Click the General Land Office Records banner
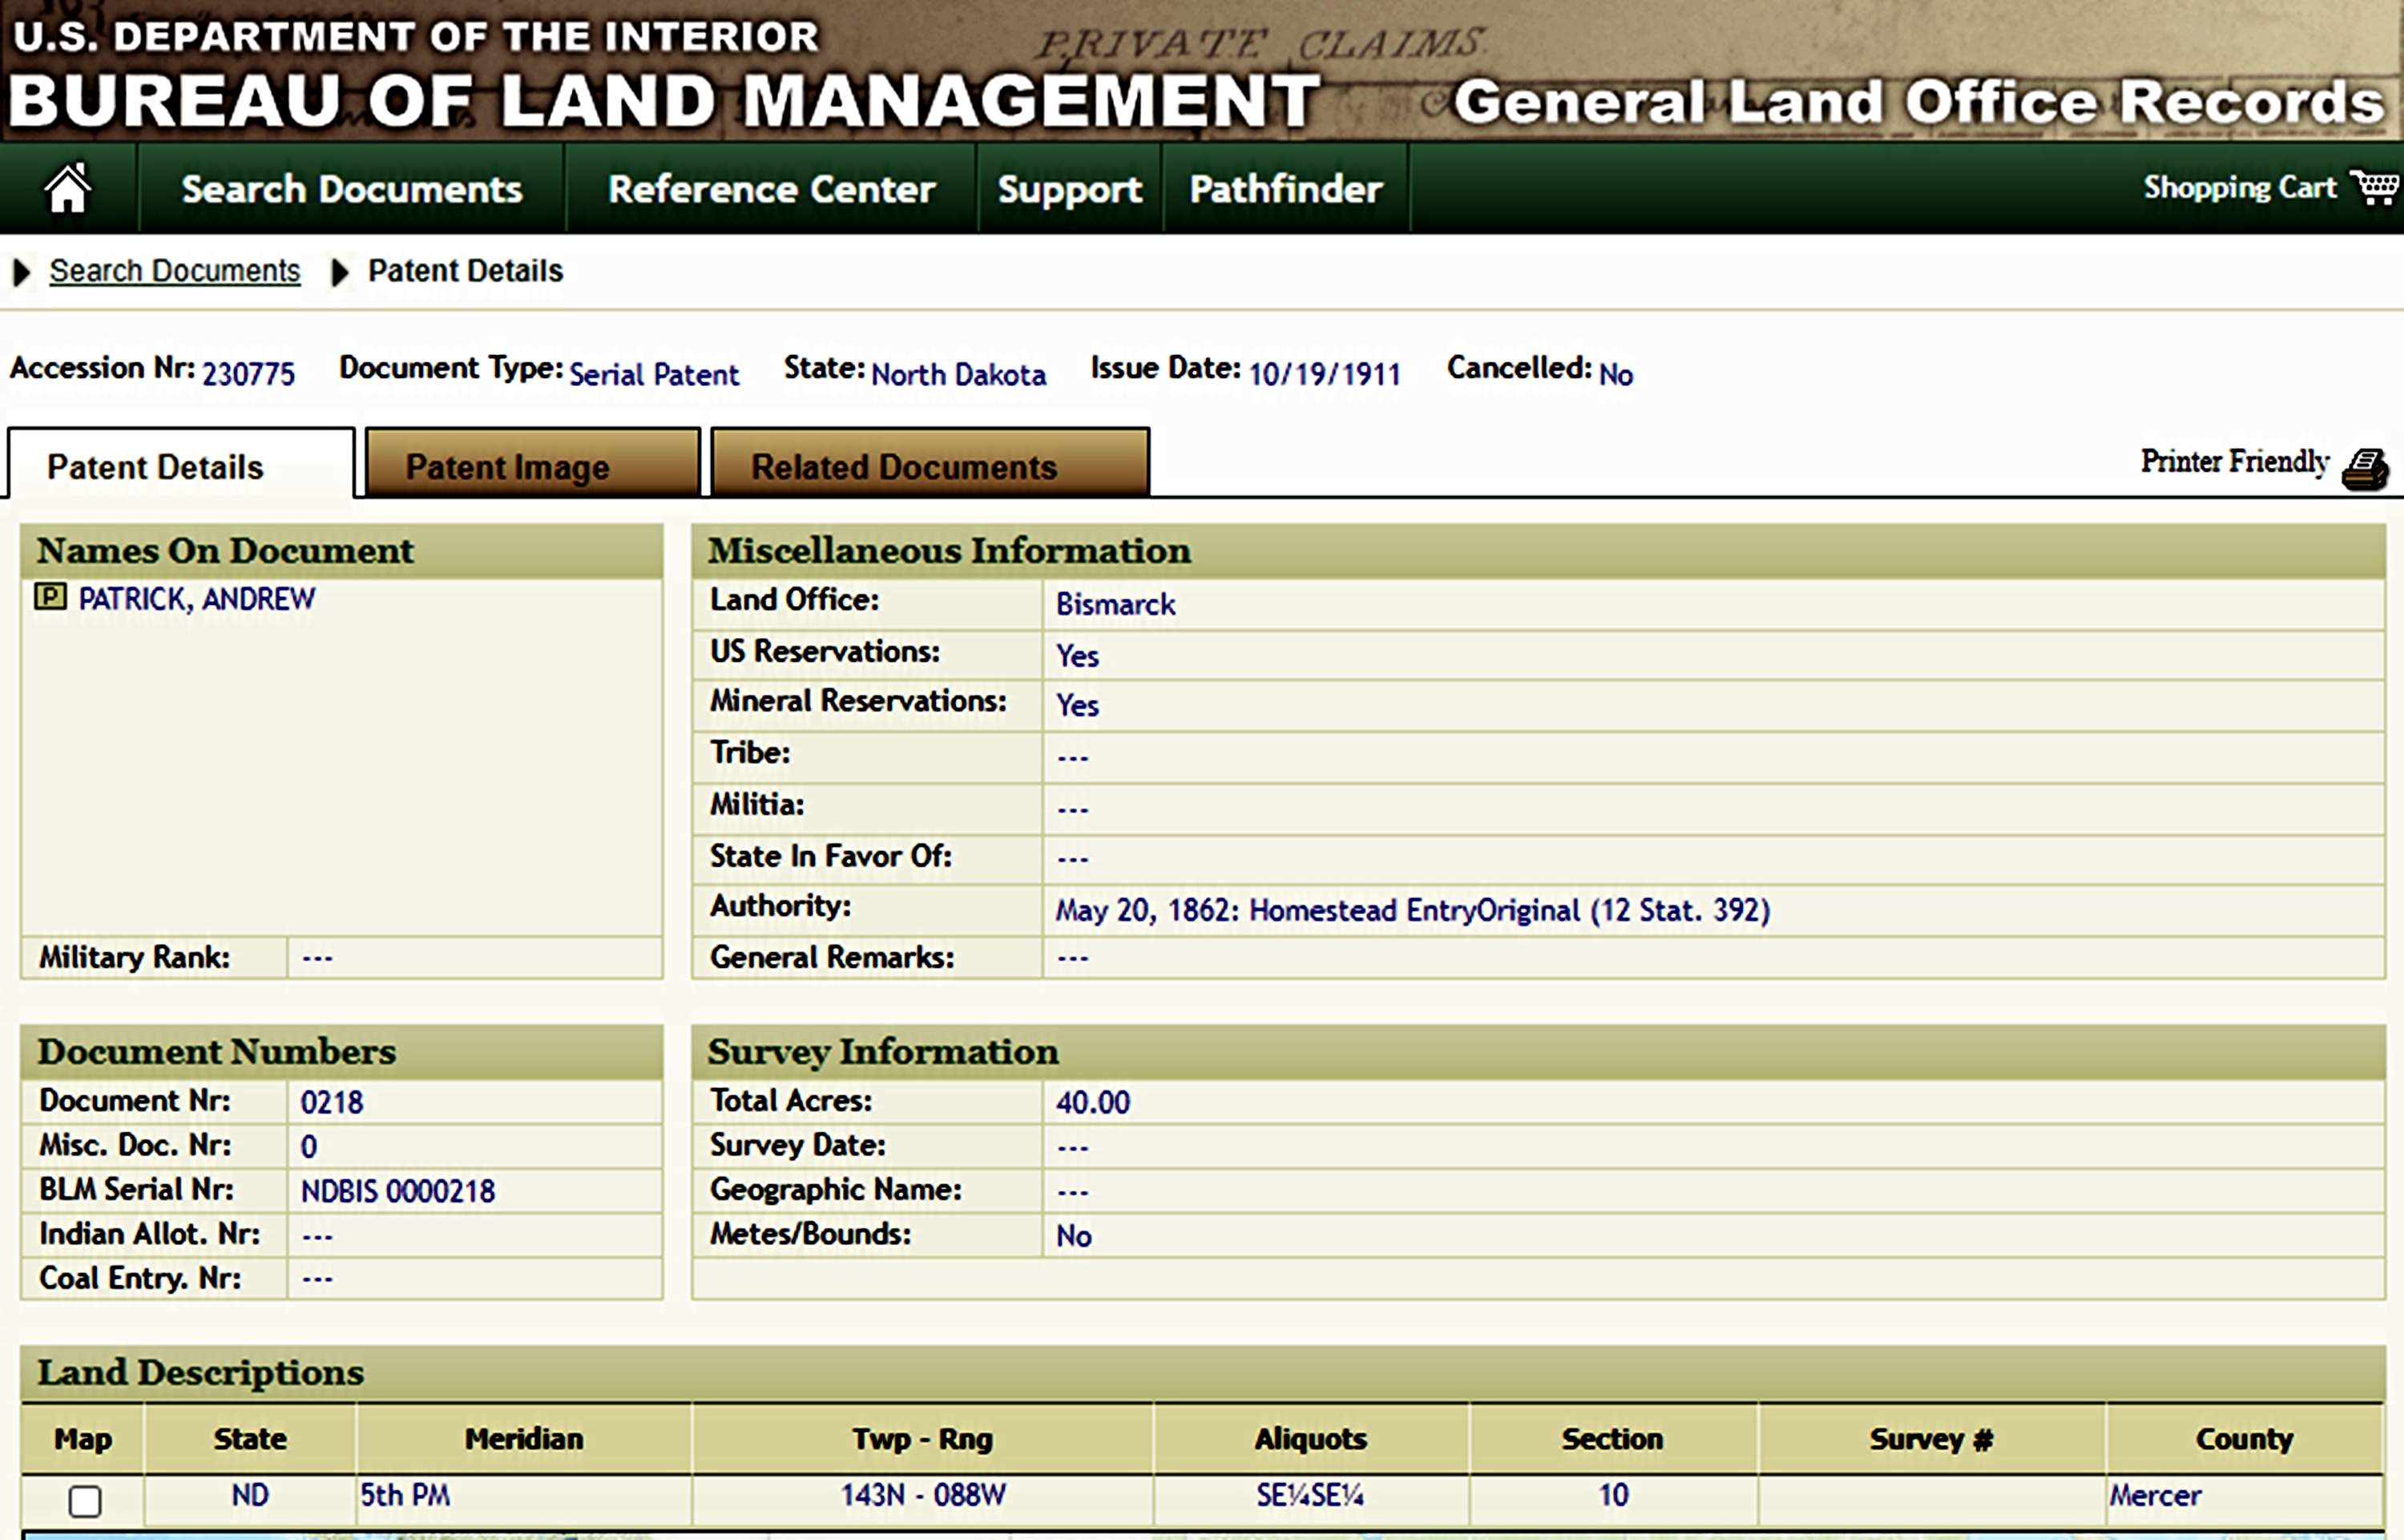This screenshot has height=1540, width=2404. 1918,103
